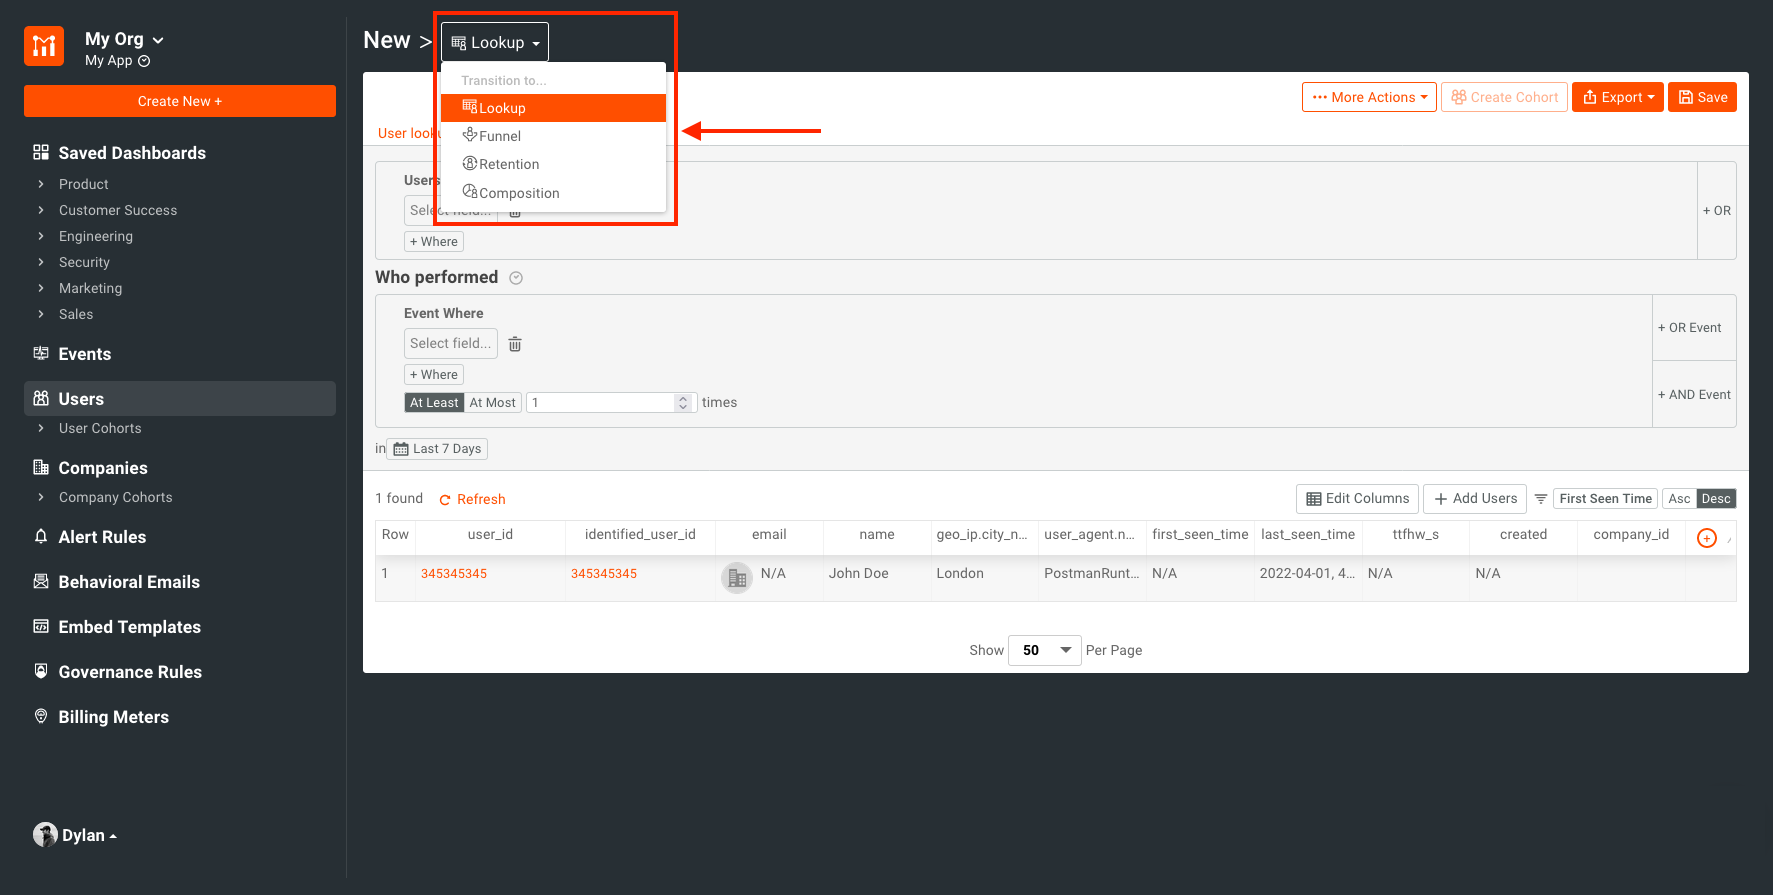The height and width of the screenshot is (895, 1773).
Task: Click the Last 7 Days date range
Action: [437, 449]
